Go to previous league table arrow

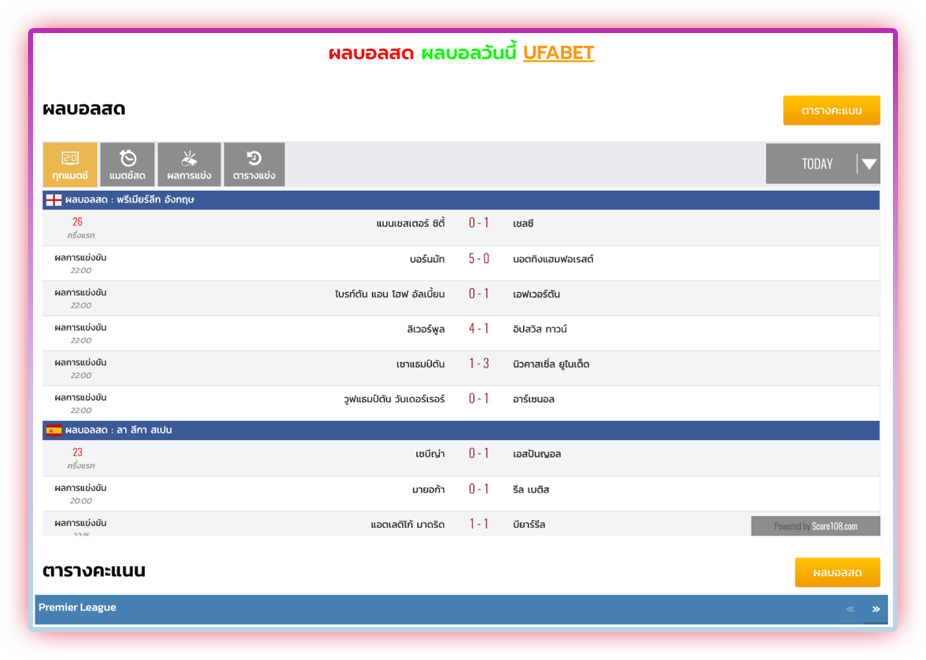[850, 609]
